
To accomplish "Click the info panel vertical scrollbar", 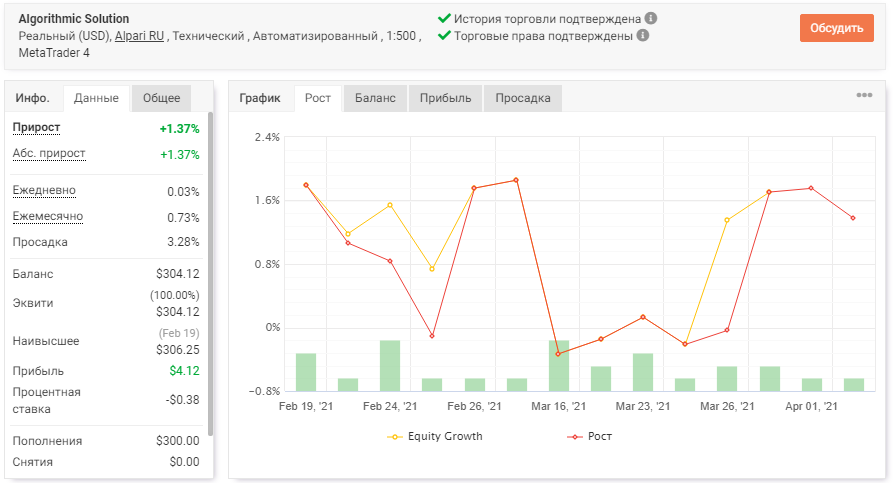I will click(x=210, y=273).
